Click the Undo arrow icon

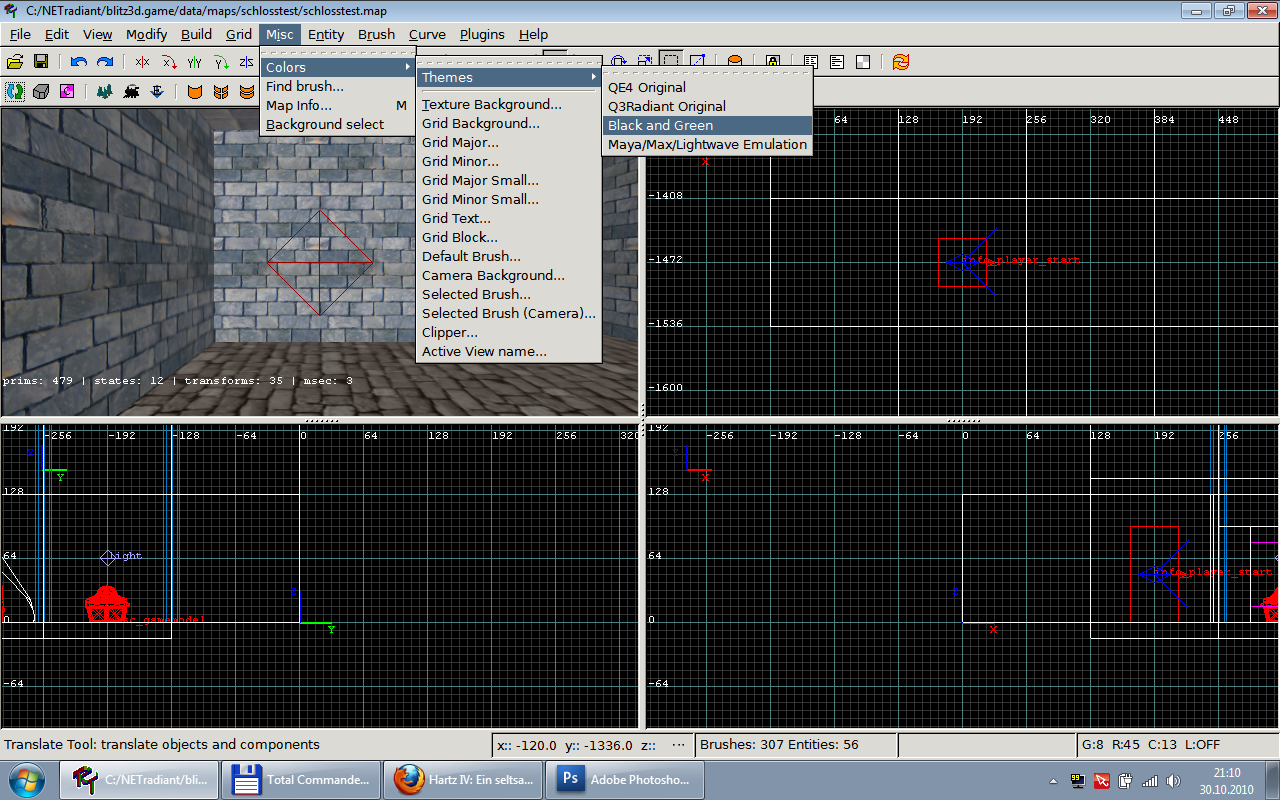[78, 62]
